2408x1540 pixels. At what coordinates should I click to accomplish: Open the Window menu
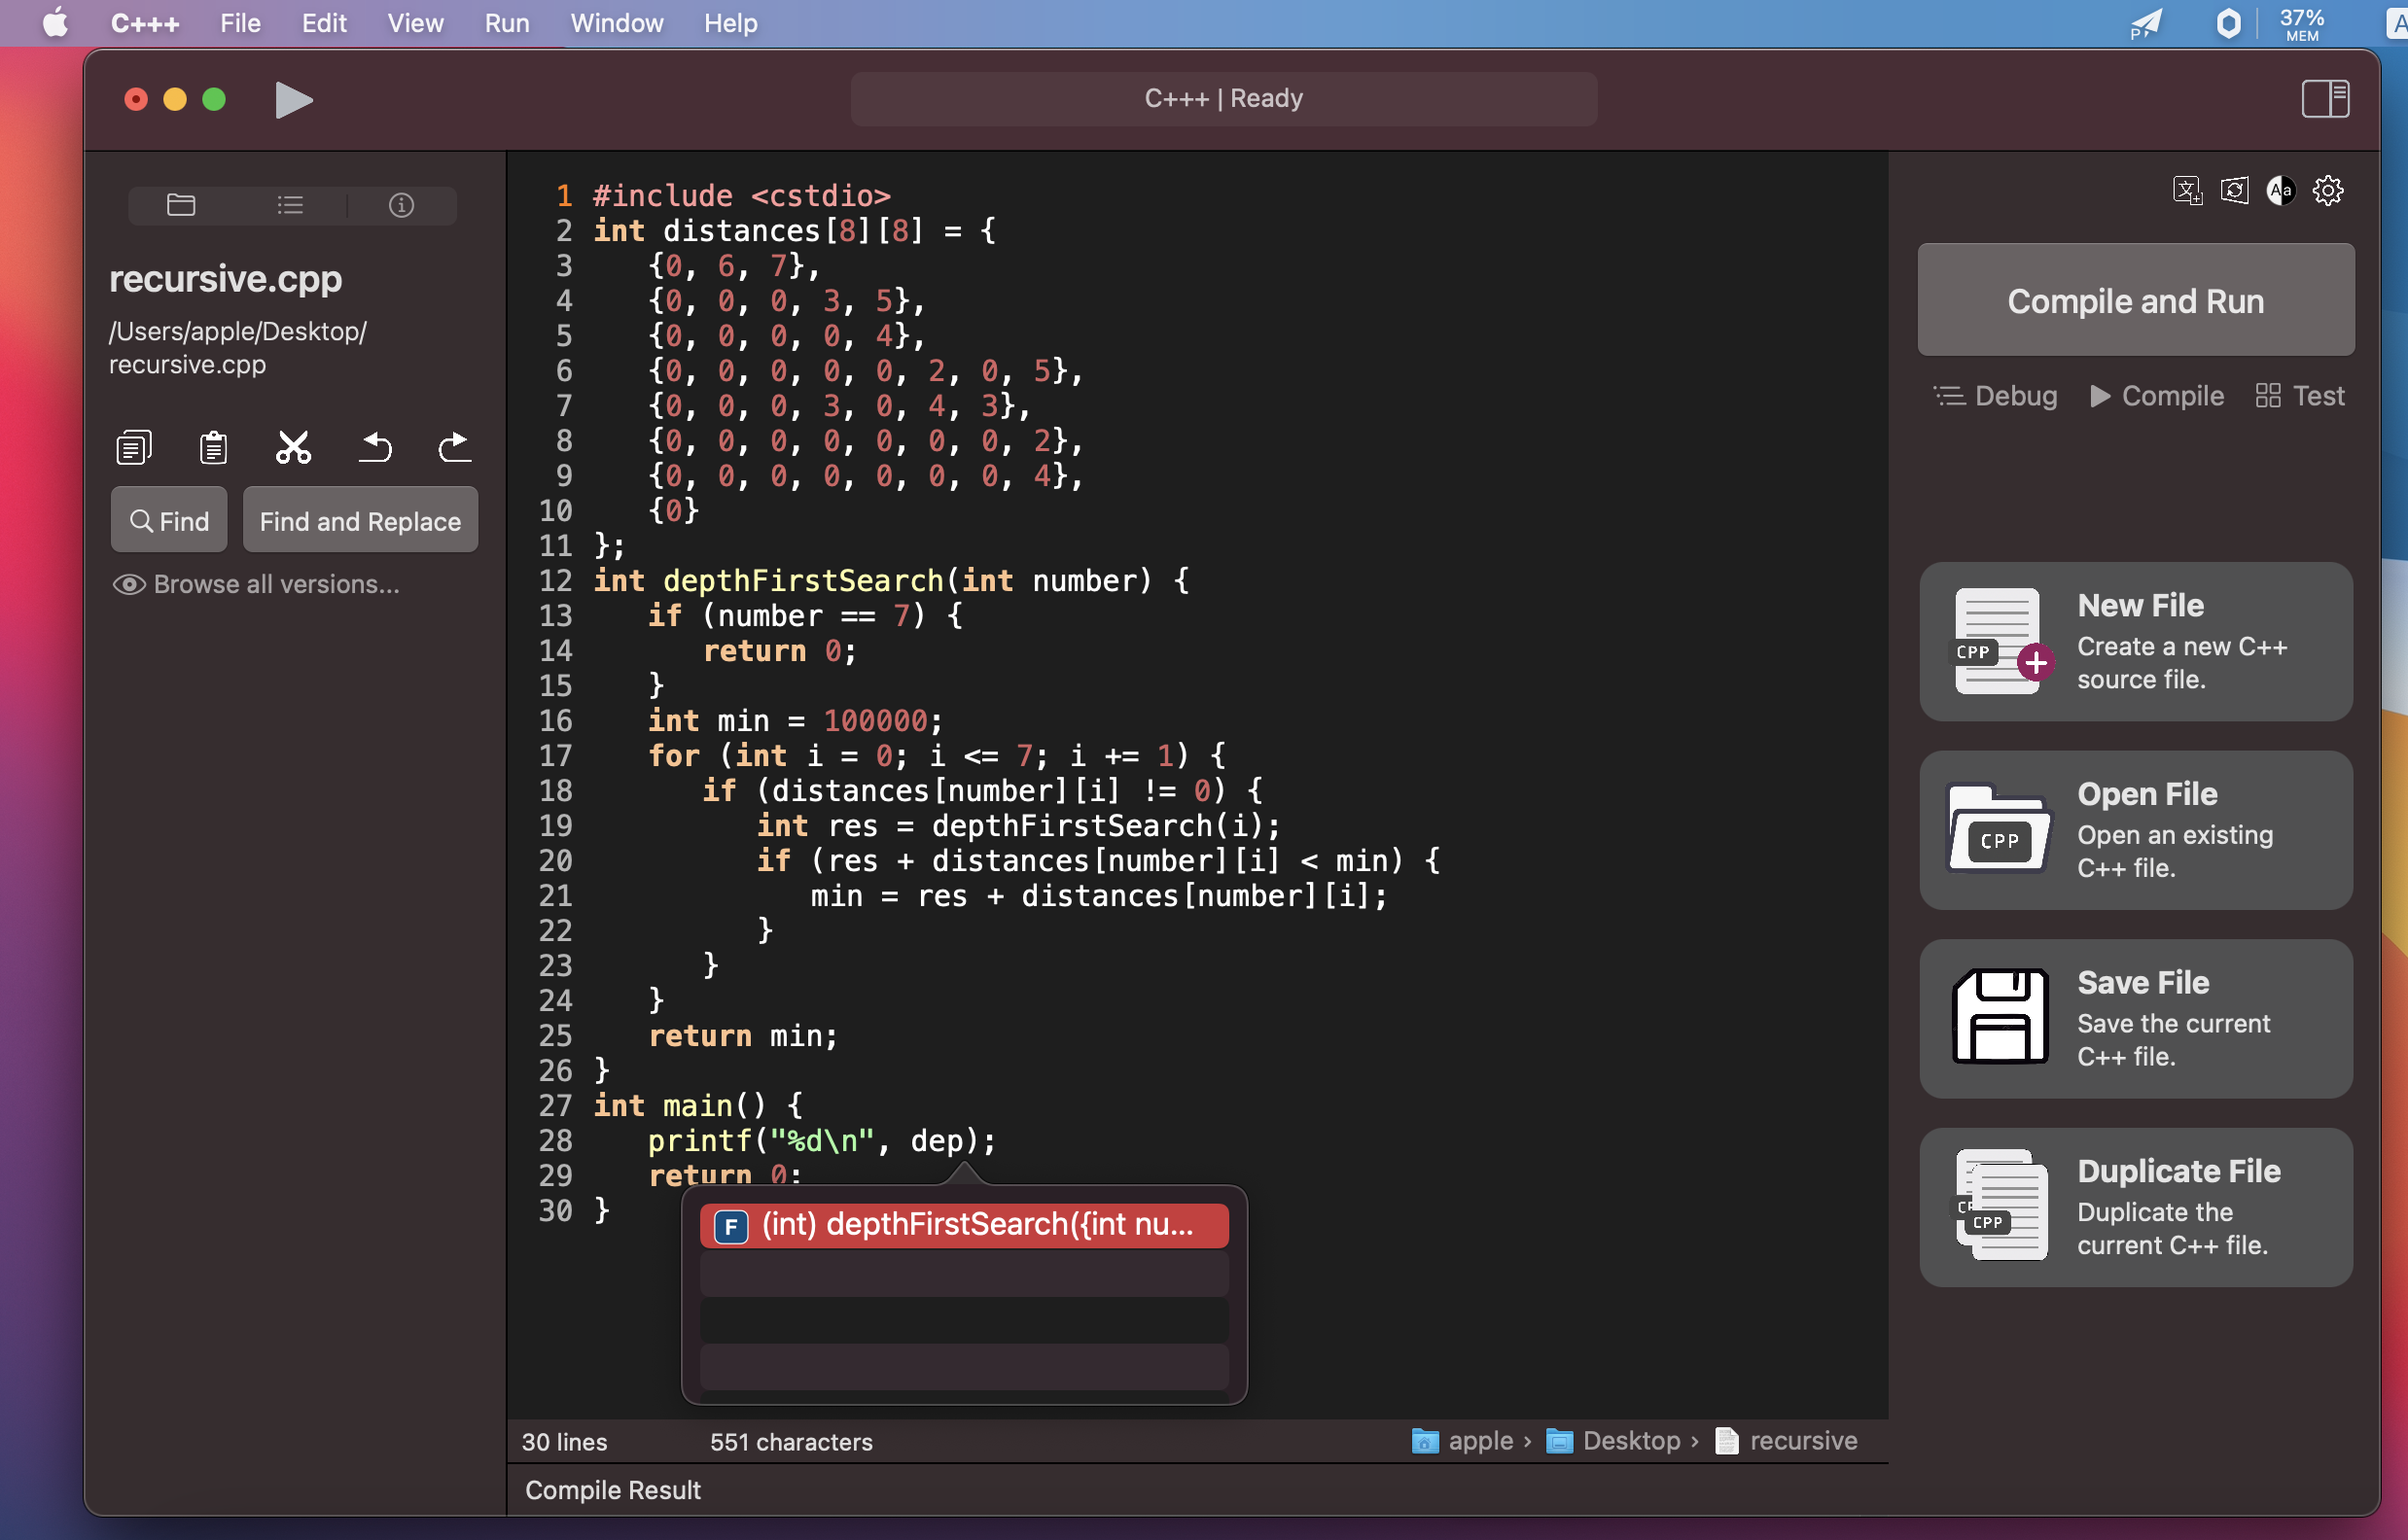coord(616,23)
